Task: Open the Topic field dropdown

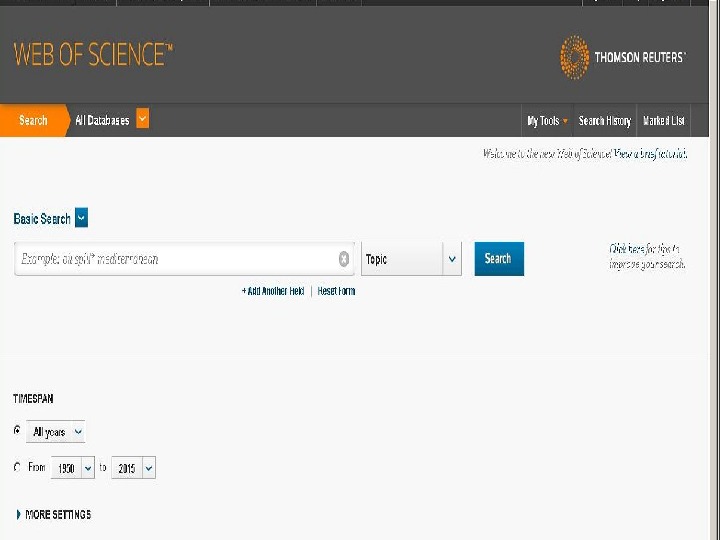Action: point(411,259)
